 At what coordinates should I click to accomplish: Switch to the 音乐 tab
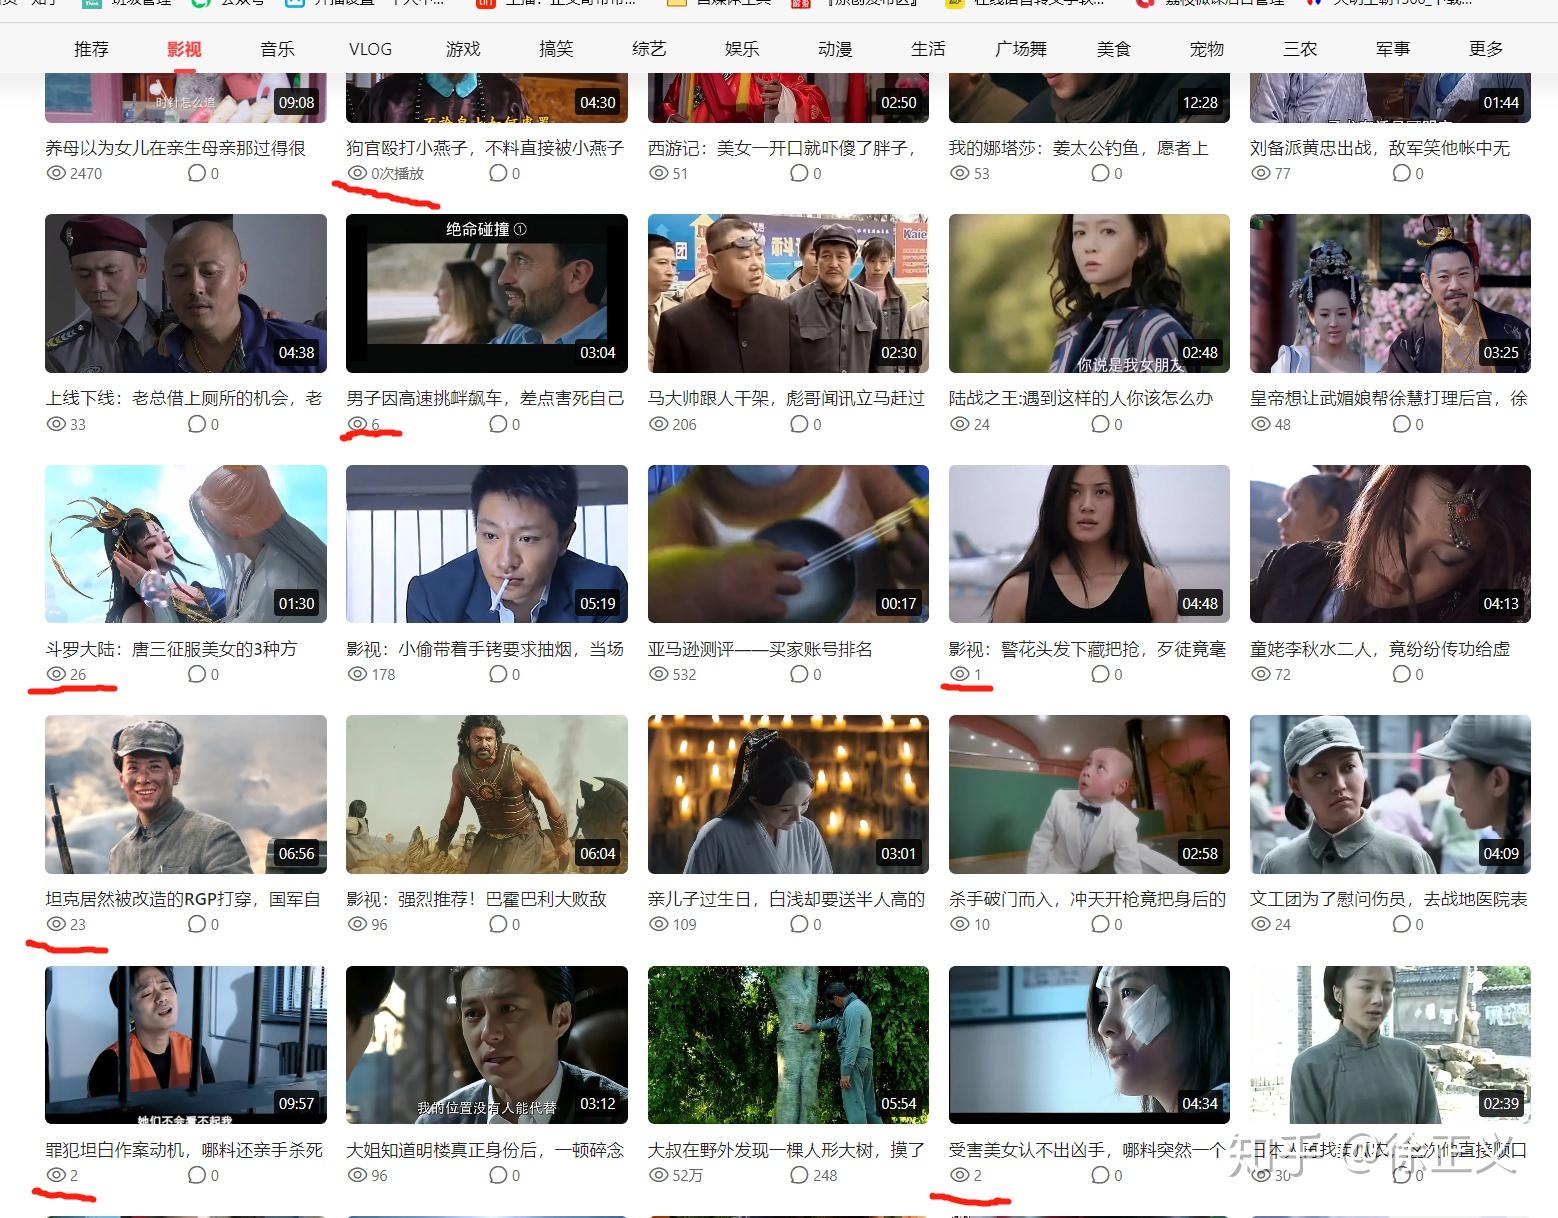(277, 49)
